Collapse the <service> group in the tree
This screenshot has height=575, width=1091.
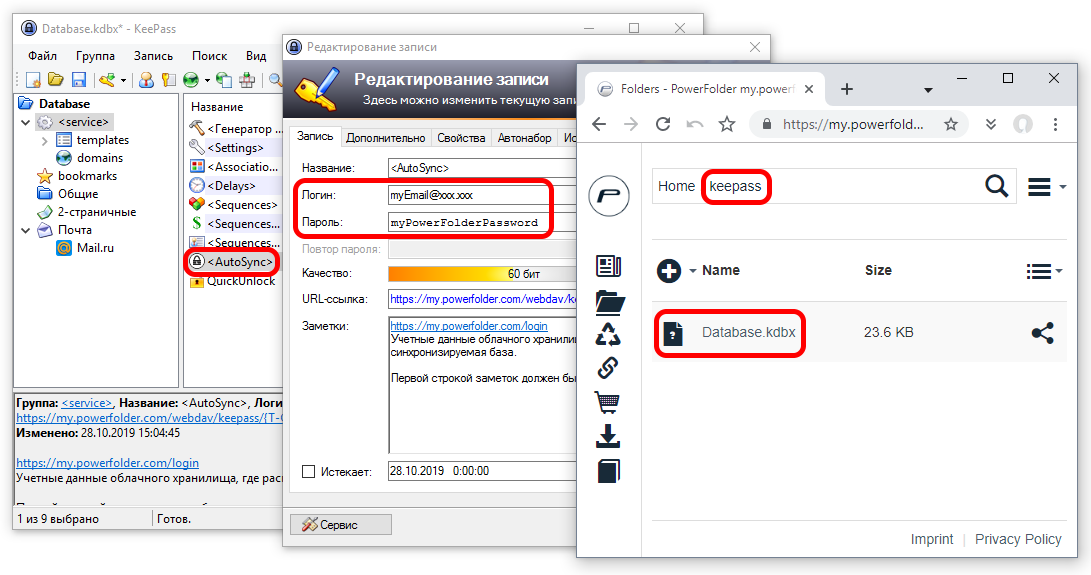26,123
